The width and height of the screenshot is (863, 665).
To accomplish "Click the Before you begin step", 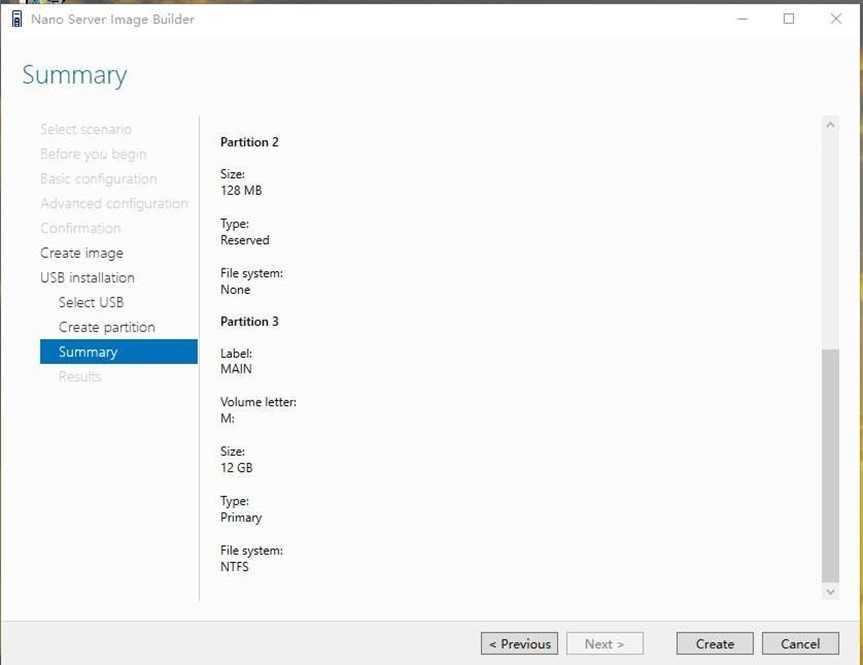I will coord(94,154).
